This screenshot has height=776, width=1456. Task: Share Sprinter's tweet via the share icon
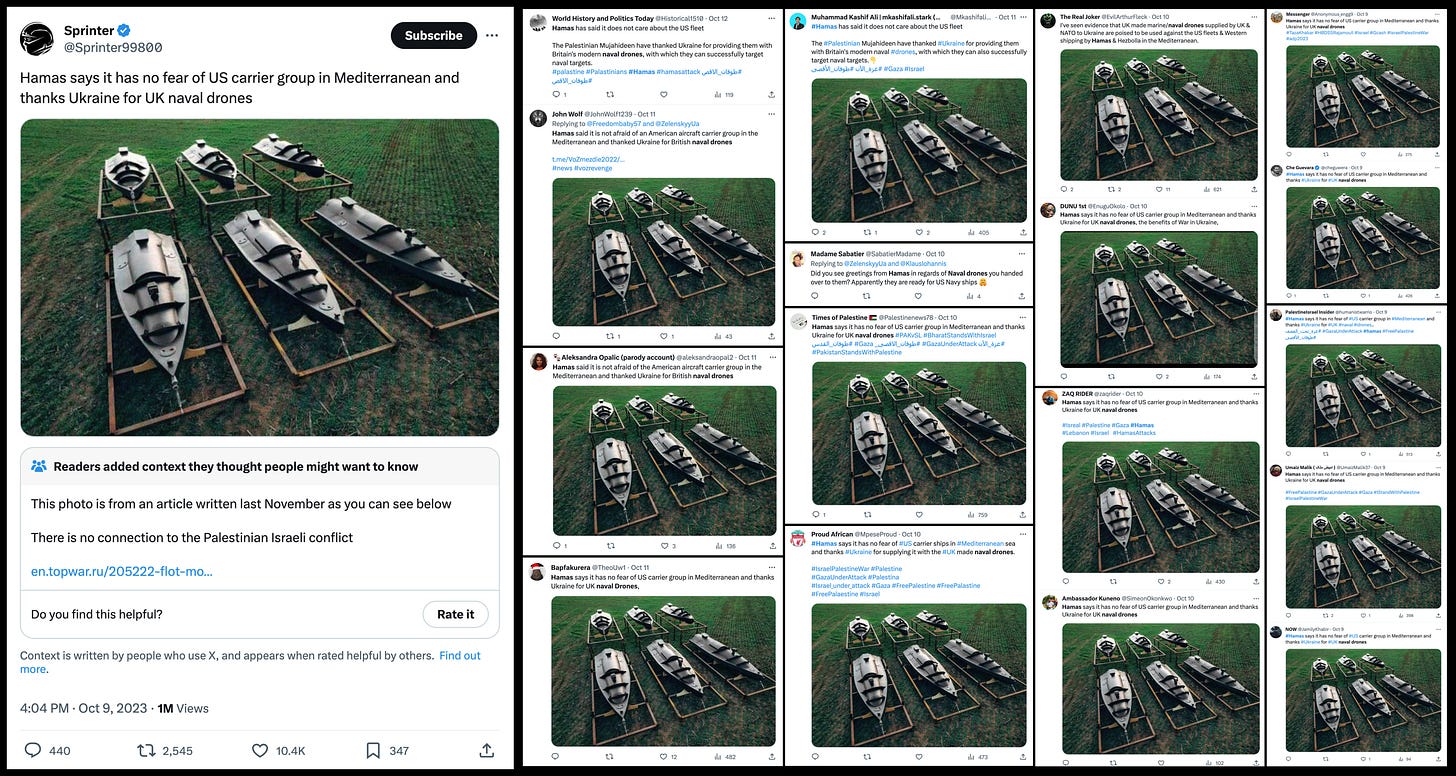click(486, 750)
